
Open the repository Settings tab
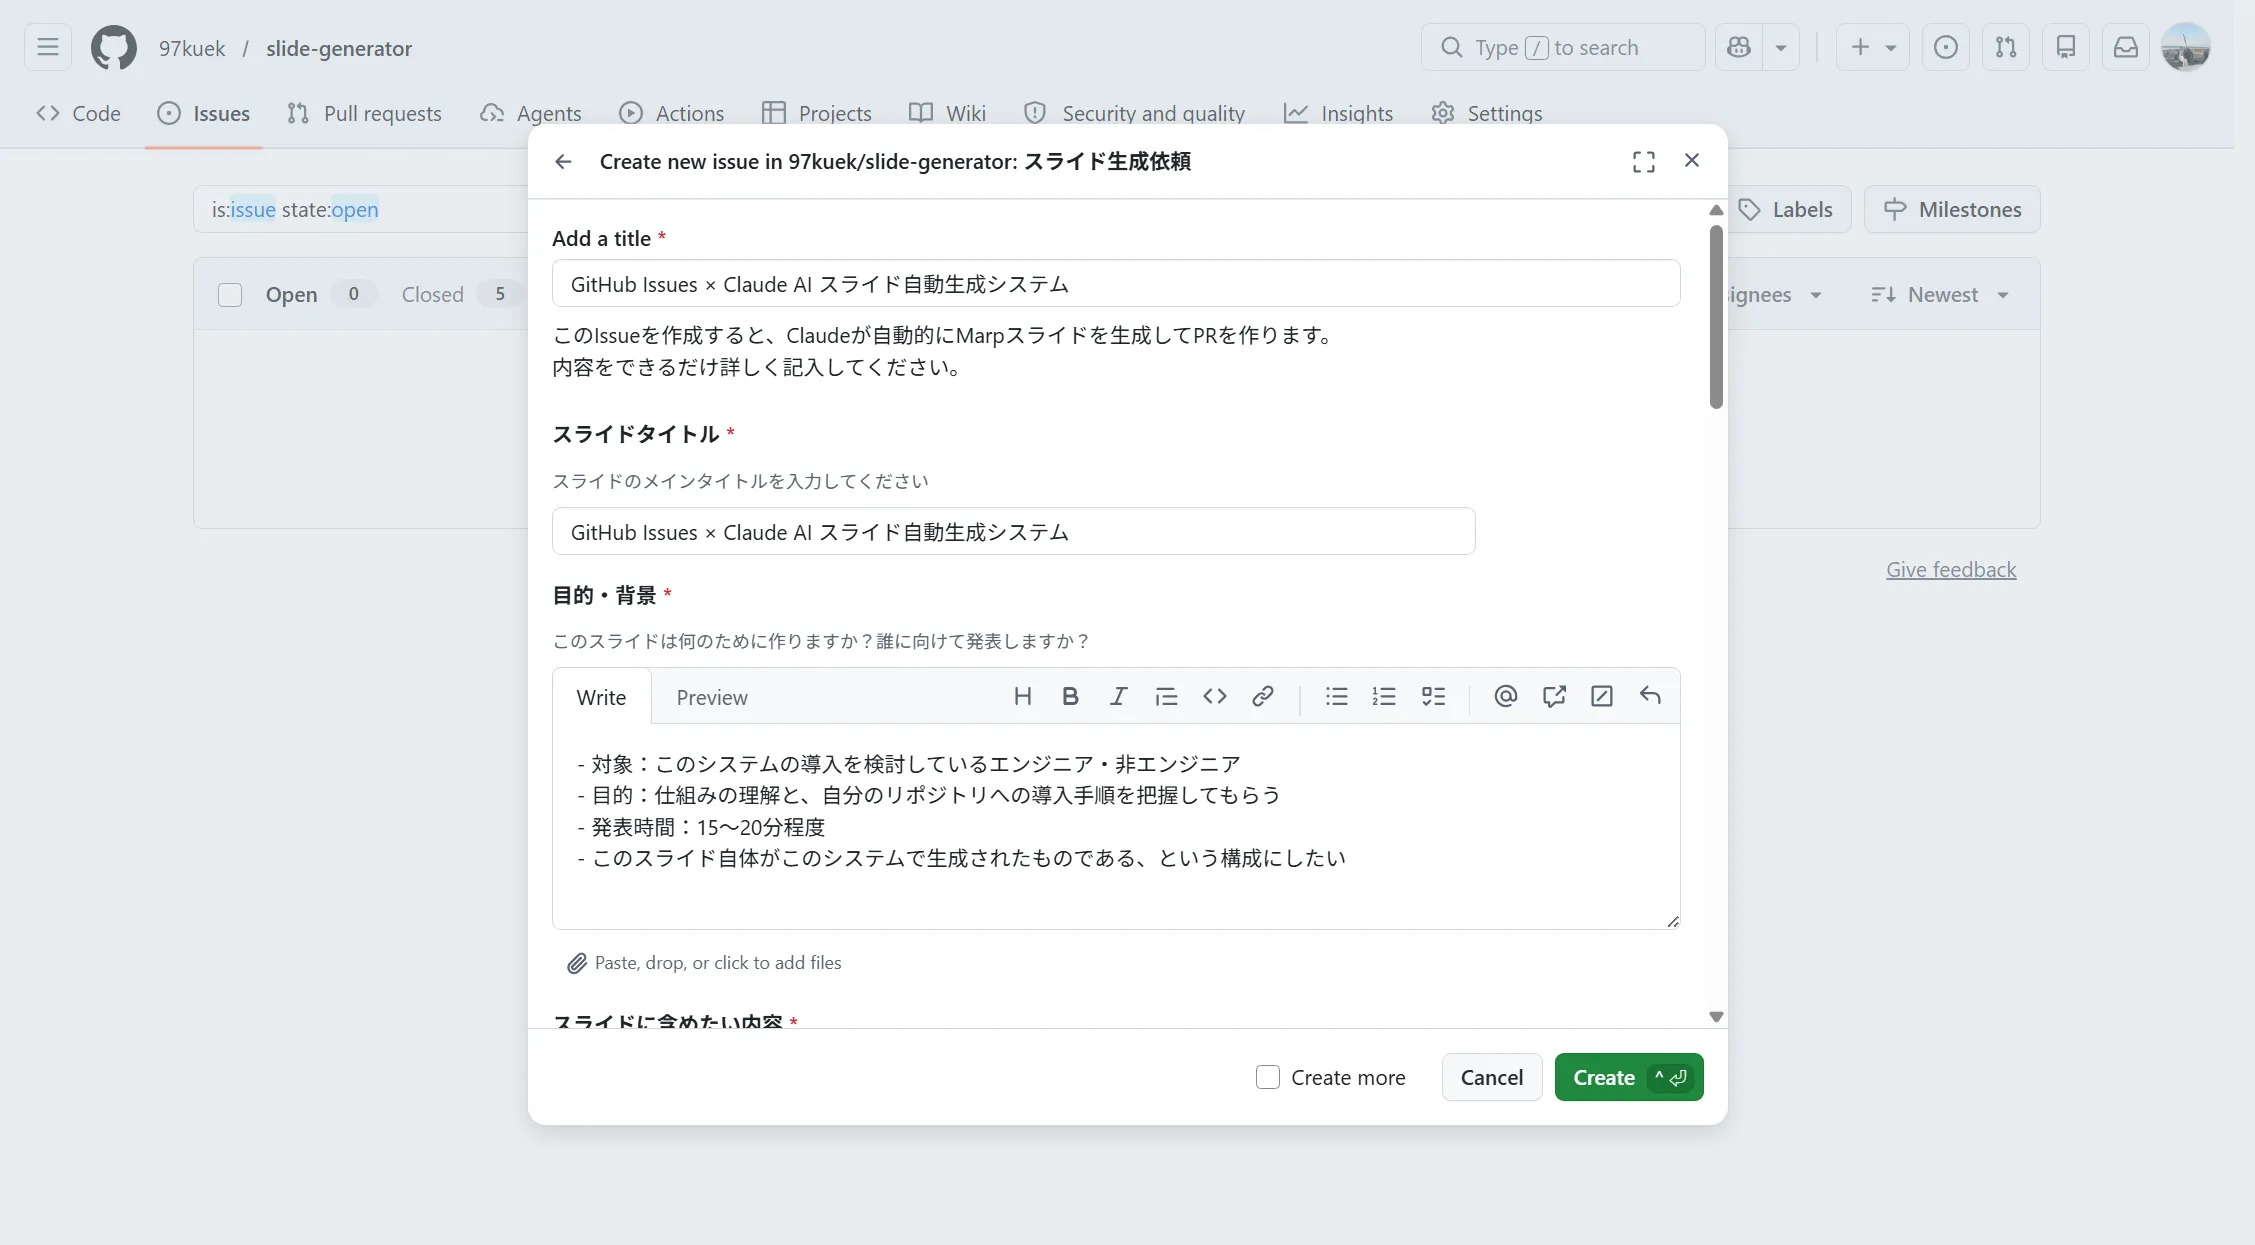coord(1486,113)
